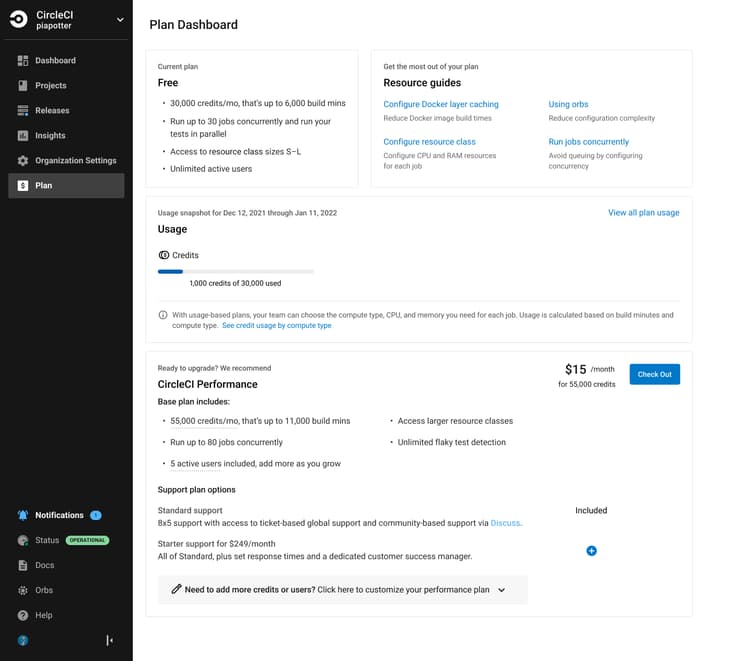Select the Projects icon in sidebar
The width and height of the screenshot is (750, 661).
[x=23, y=86]
